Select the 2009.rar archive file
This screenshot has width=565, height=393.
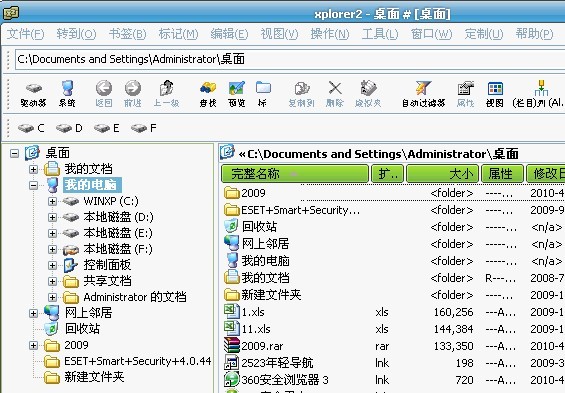(262, 346)
